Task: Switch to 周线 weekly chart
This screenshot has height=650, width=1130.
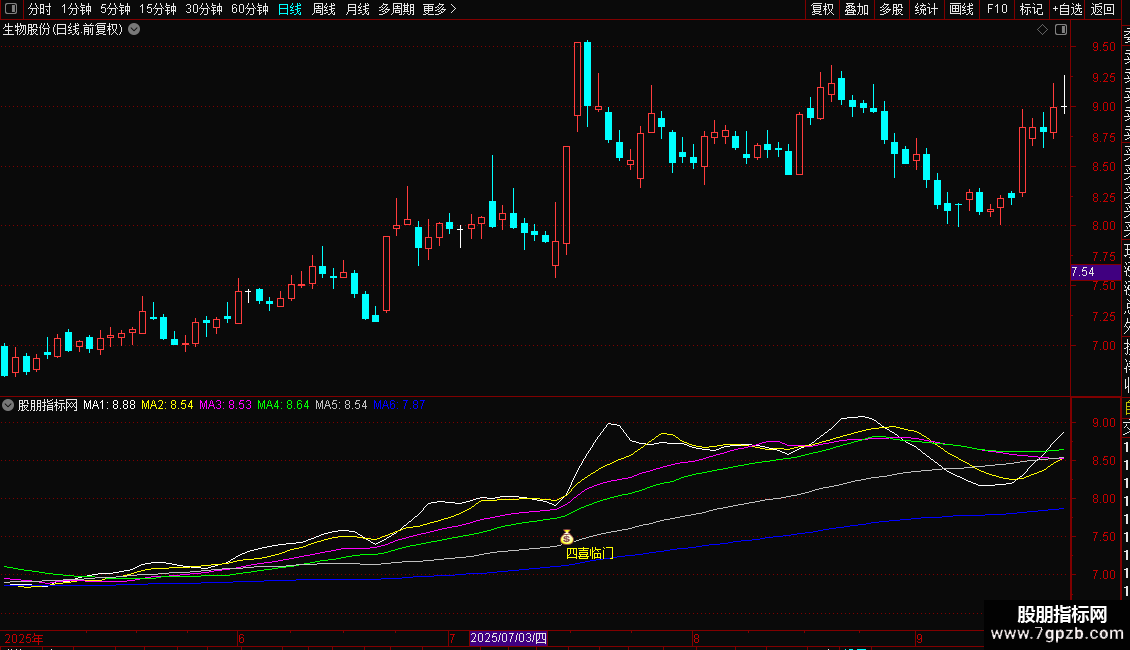Action: 323,9
